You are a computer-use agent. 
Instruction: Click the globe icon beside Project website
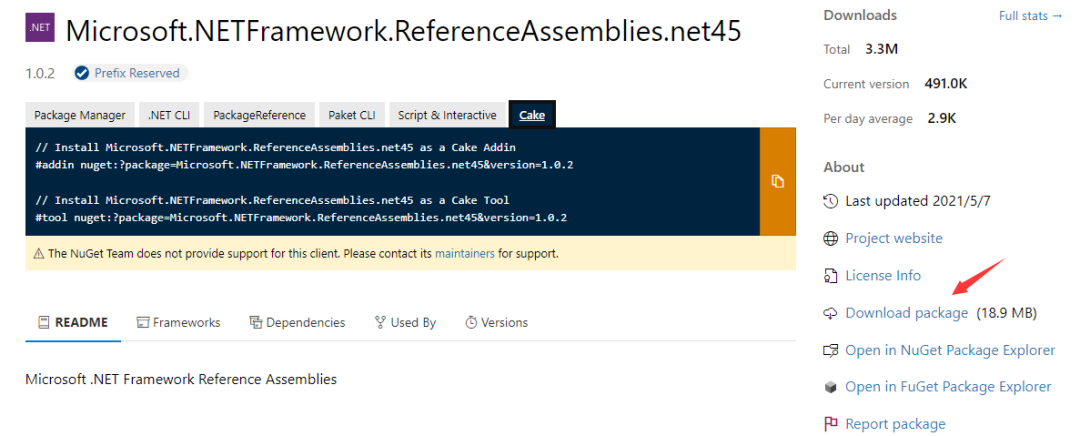click(x=831, y=238)
